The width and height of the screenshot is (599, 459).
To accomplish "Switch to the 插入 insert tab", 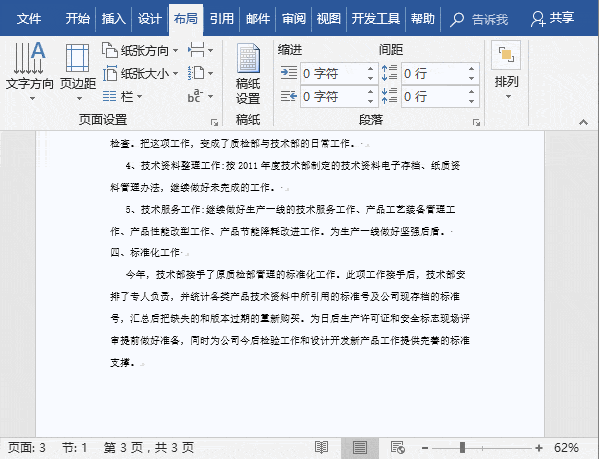I will coord(113,18).
